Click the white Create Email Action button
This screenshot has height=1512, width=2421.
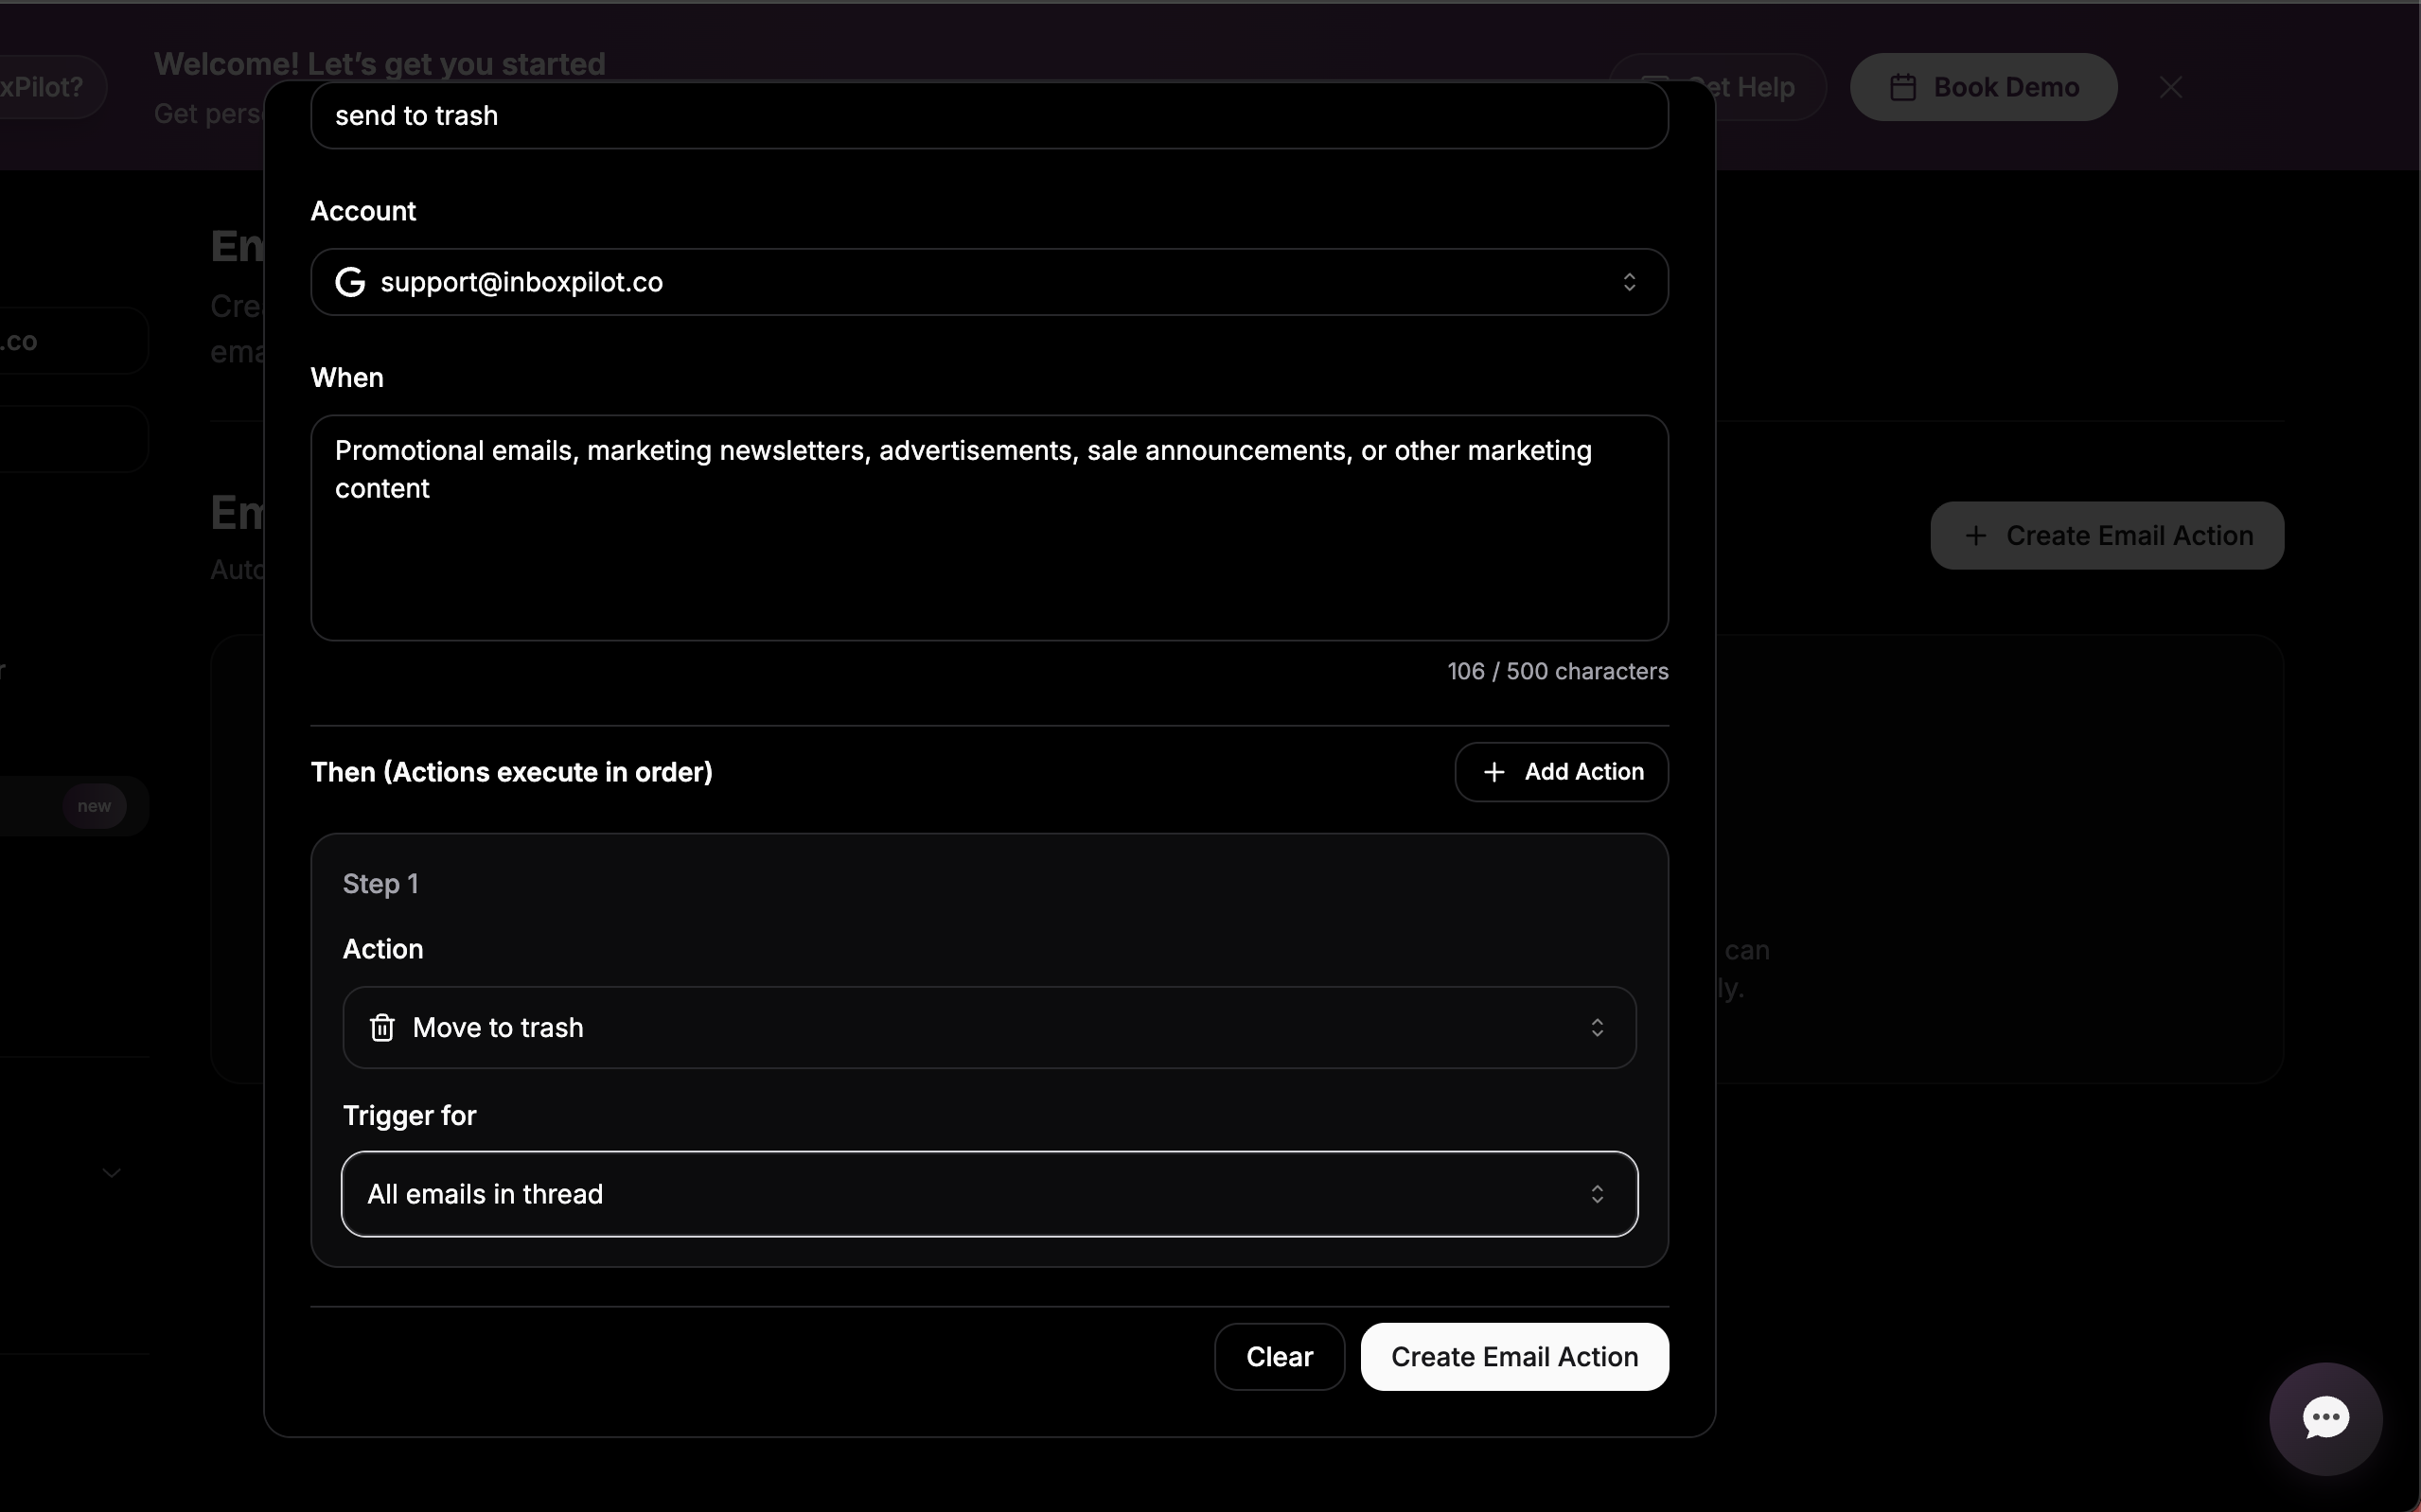coord(1514,1357)
